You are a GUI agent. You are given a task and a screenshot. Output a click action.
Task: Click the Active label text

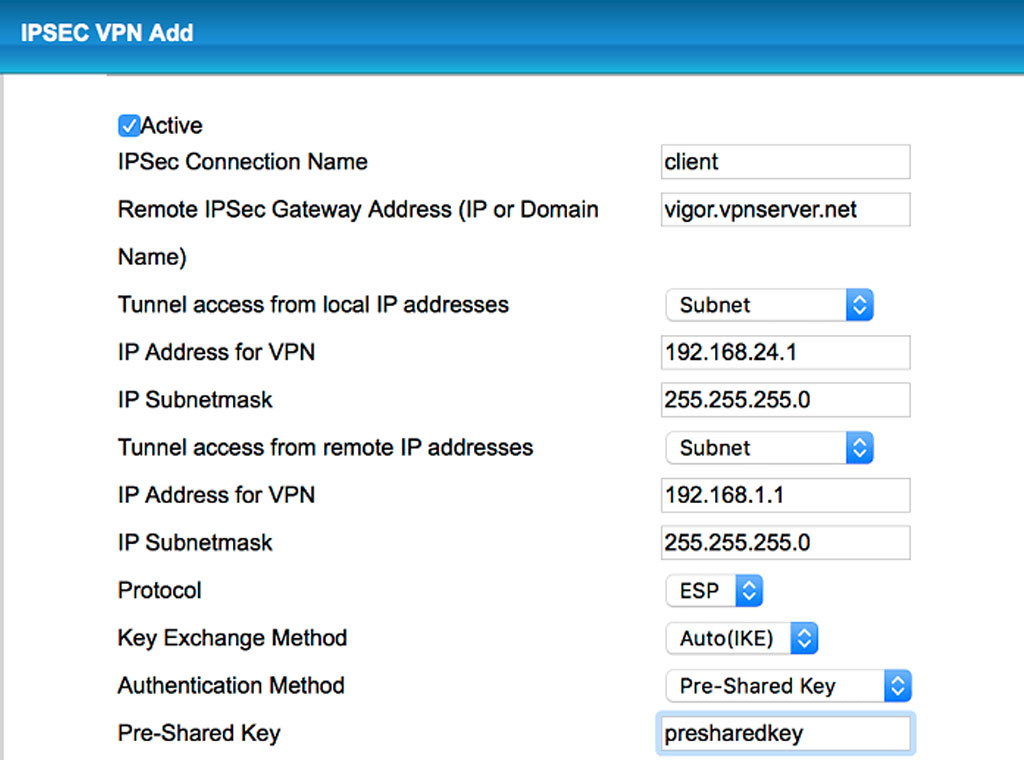[x=172, y=126]
